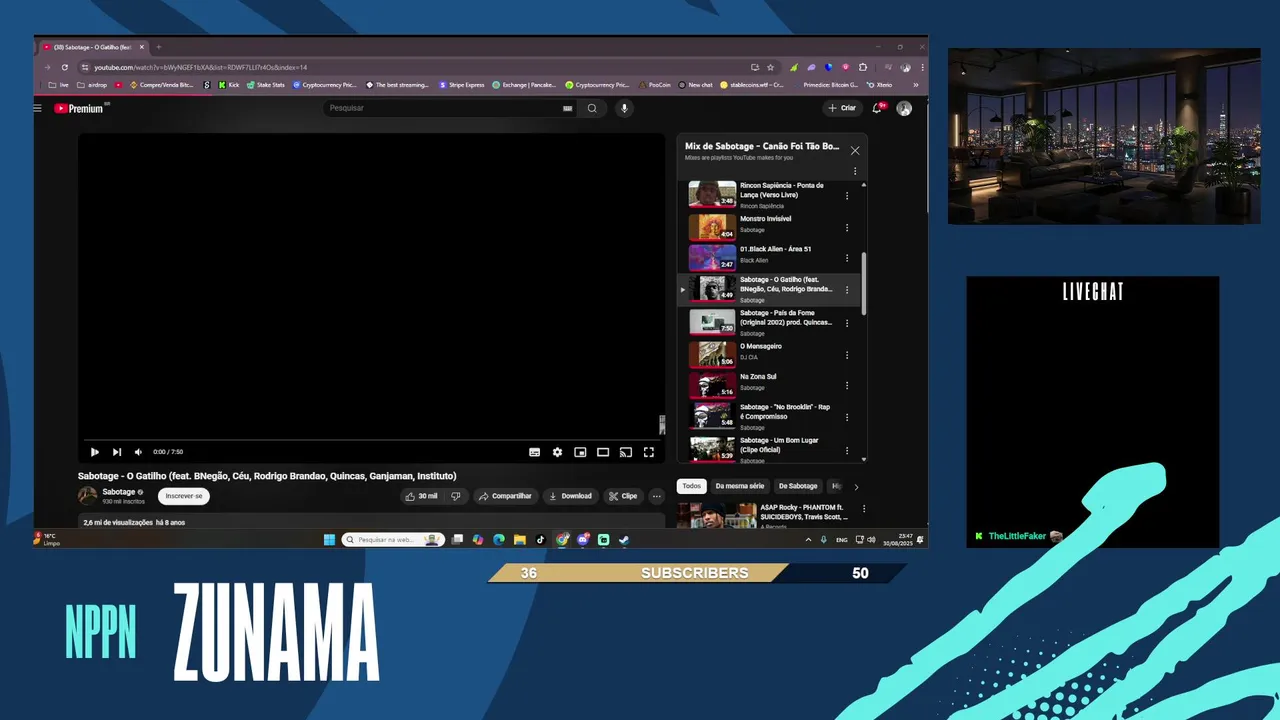Image resolution: width=1280 pixels, height=720 pixels.
Task: Open Chrome extensions puzzle icon
Action: 862,67
